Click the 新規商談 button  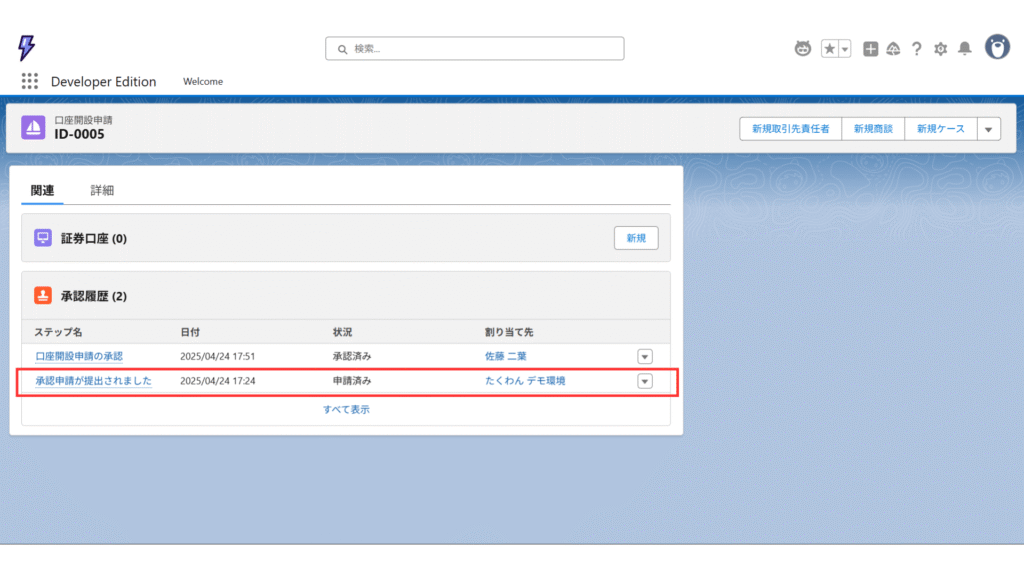[x=873, y=129]
